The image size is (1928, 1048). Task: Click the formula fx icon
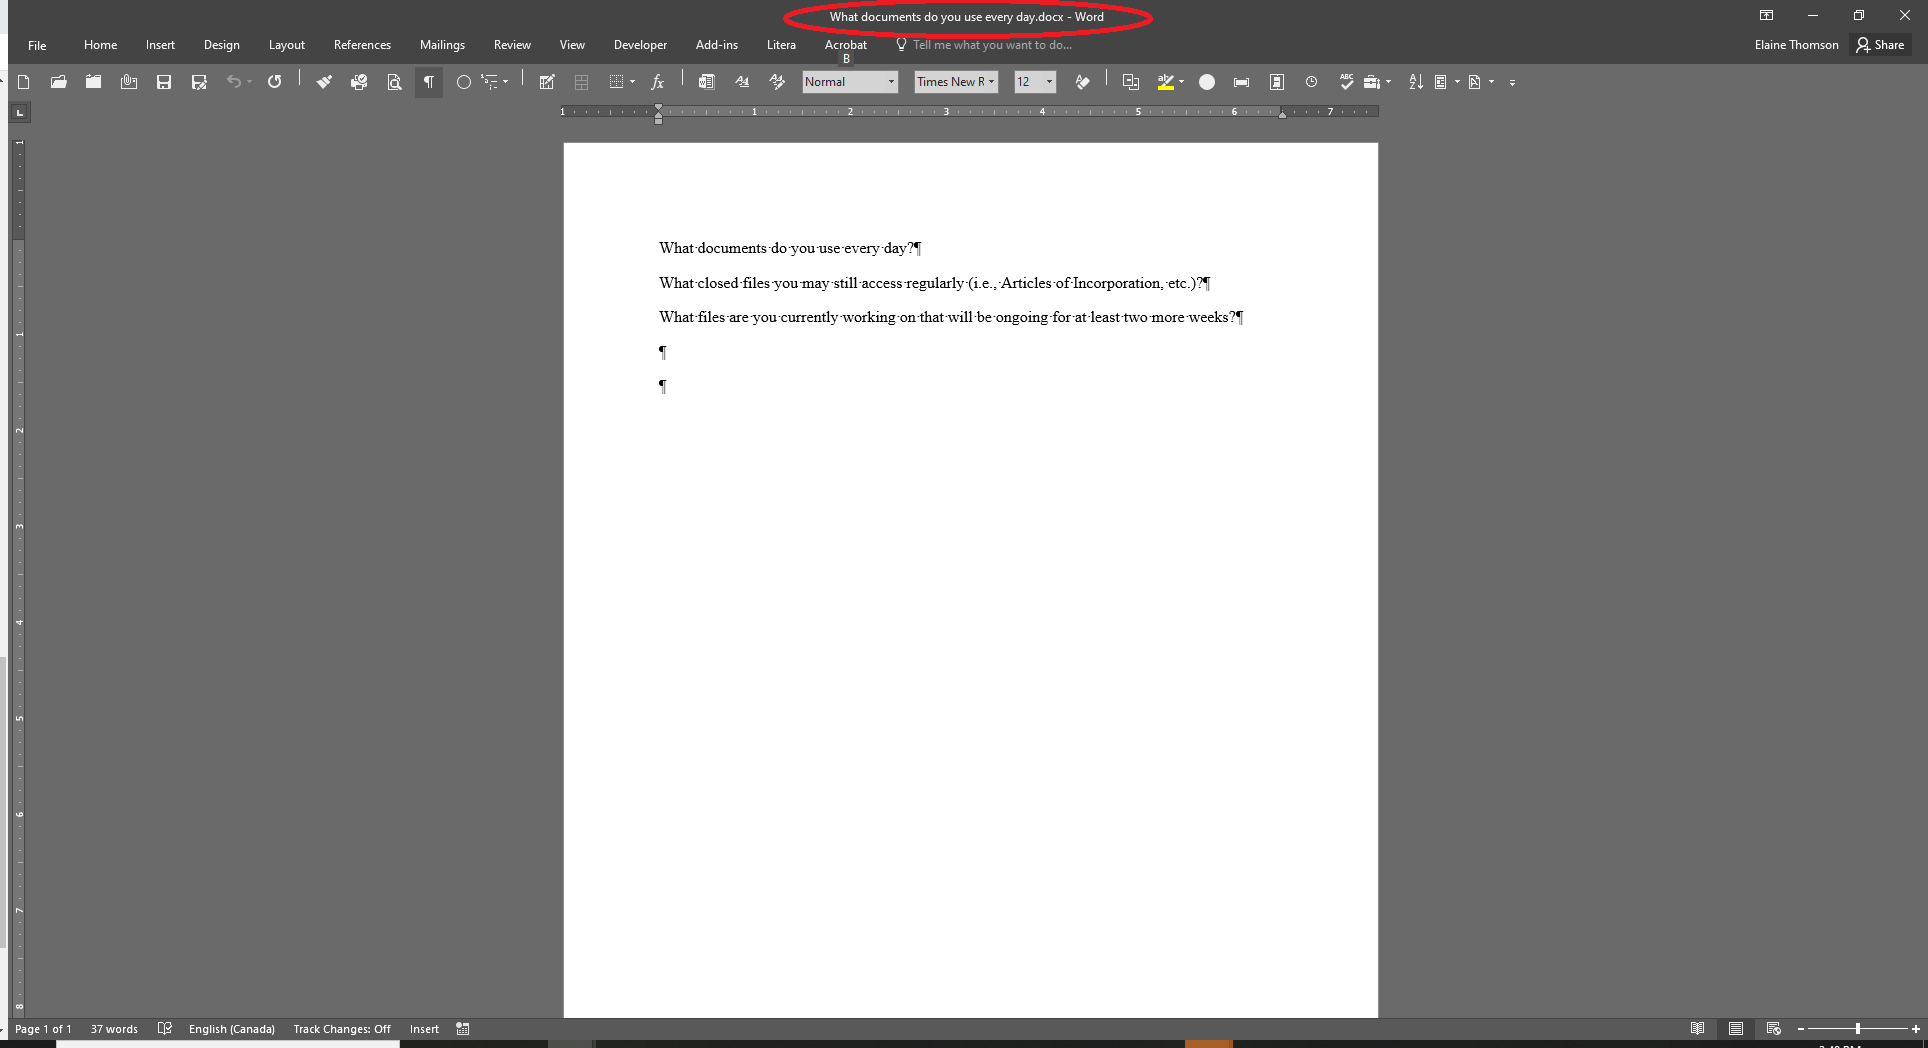657,82
